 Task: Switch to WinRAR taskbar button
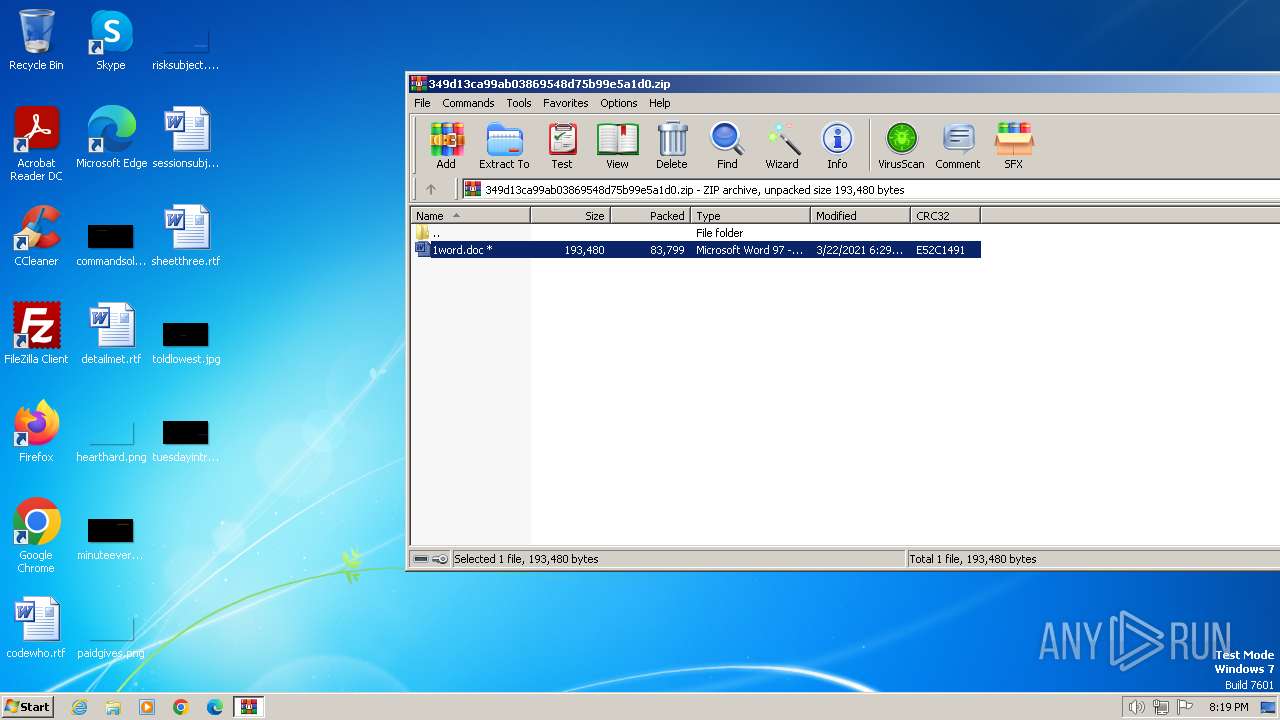point(248,707)
